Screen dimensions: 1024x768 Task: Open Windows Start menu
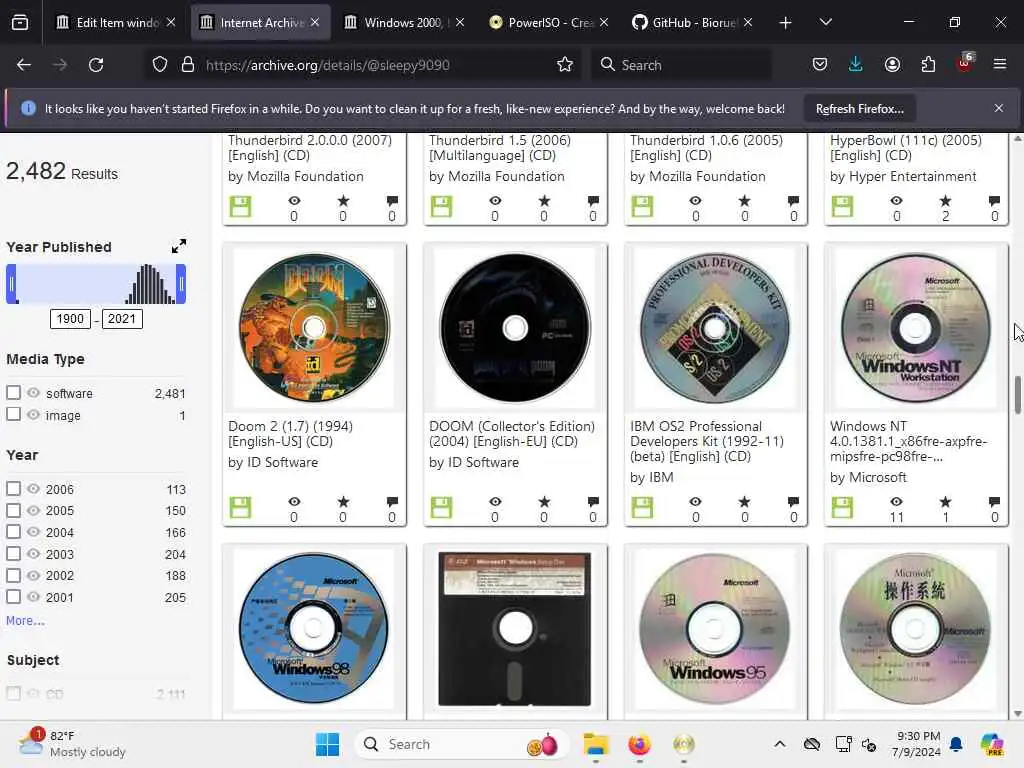327,744
